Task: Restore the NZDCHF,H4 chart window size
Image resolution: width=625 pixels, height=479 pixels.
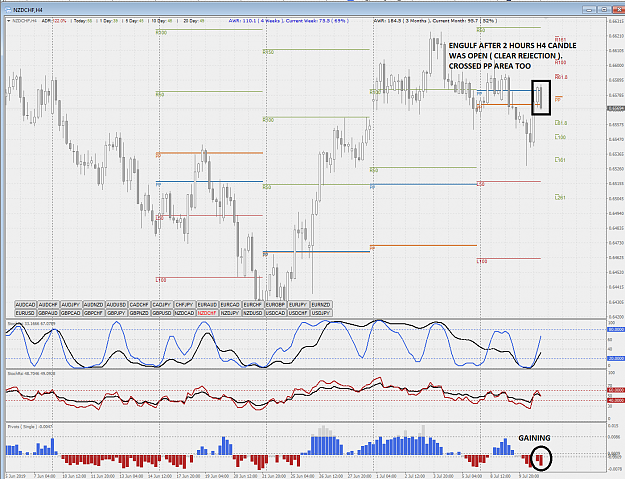Action: 604,10
